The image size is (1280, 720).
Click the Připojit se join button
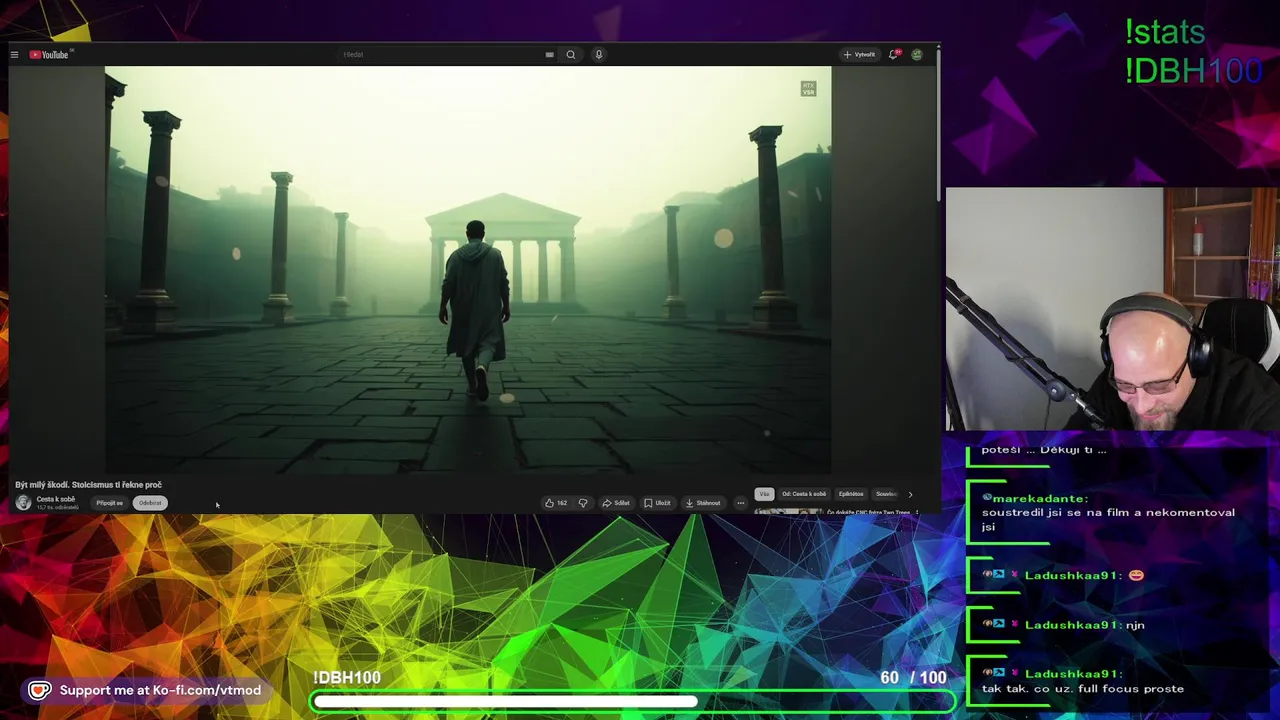click(110, 503)
